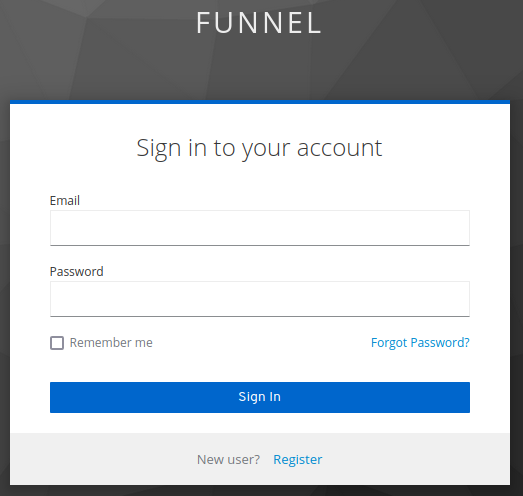Select the Register link for new users
Viewport: 523px width, 496px height.
(298, 459)
